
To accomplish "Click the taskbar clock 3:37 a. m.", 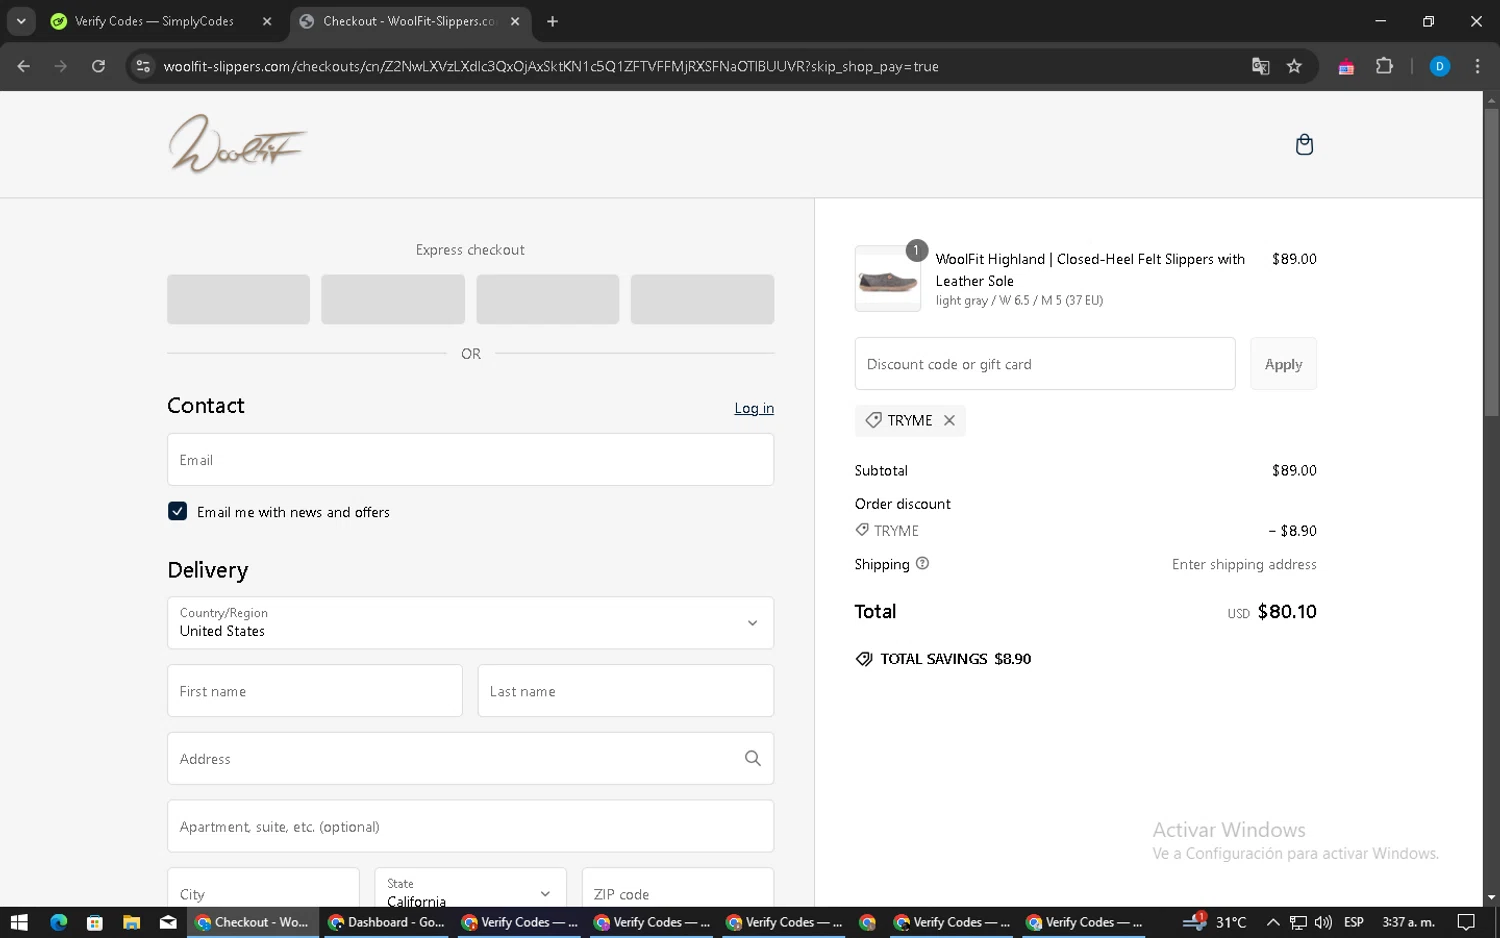I will point(1408,922).
